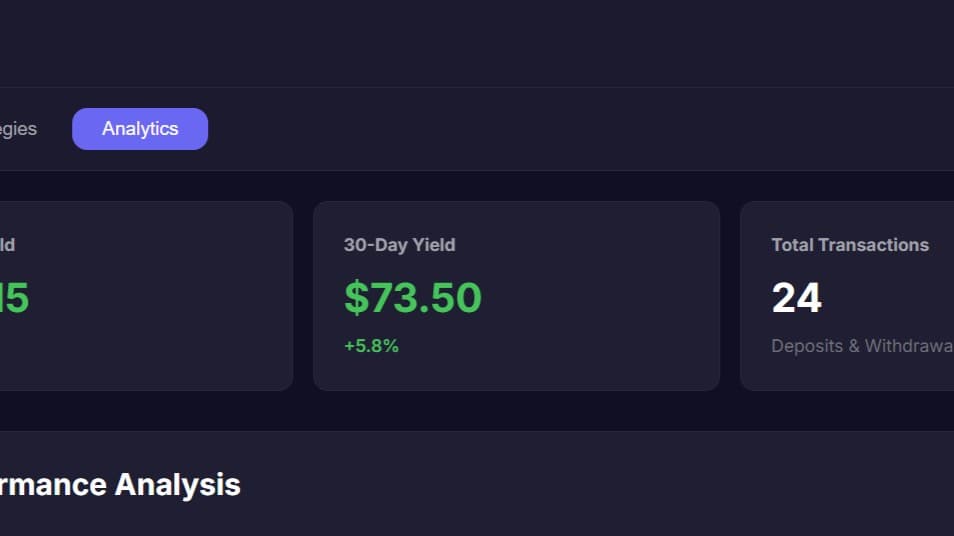Select the 24 transactions count
The width and height of the screenshot is (954, 536).
(x=796, y=298)
